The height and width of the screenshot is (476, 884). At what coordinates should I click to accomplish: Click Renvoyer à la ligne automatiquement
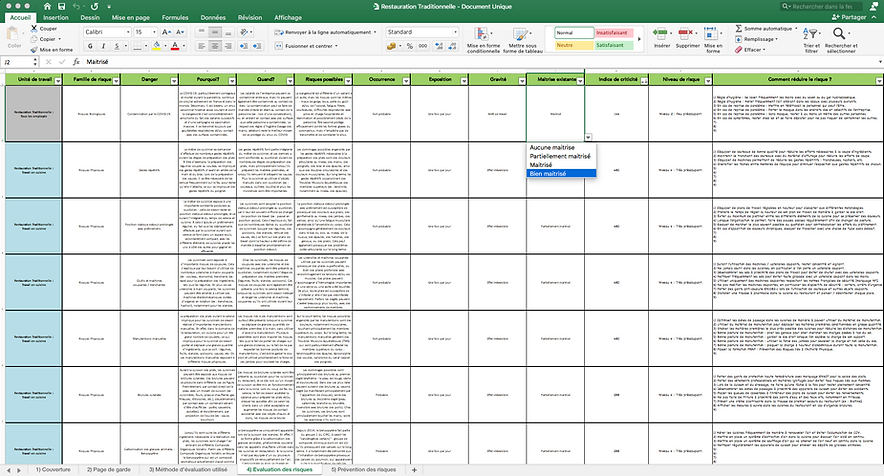click(x=325, y=32)
